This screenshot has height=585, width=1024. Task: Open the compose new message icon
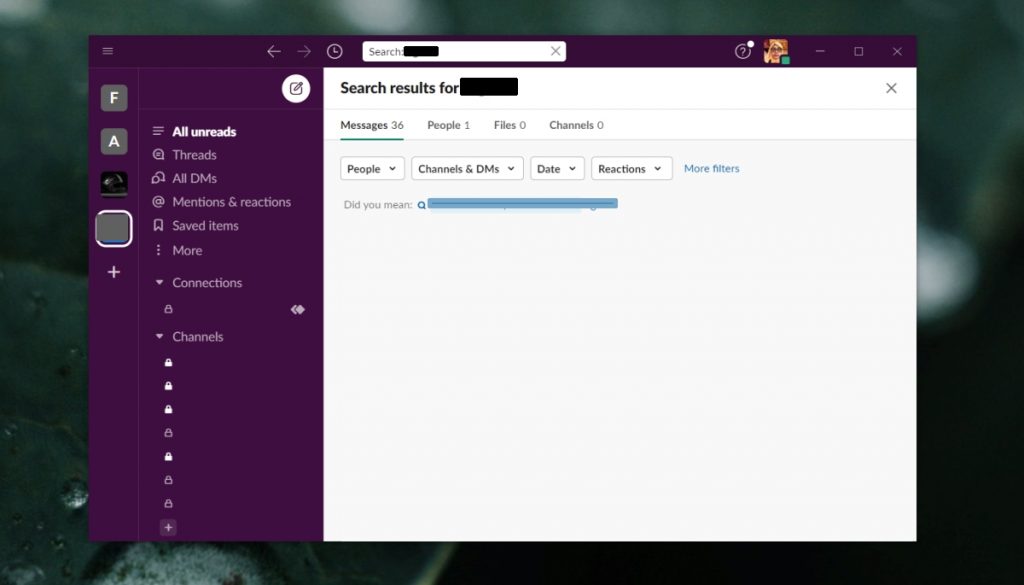pyautogui.click(x=296, y=88)
